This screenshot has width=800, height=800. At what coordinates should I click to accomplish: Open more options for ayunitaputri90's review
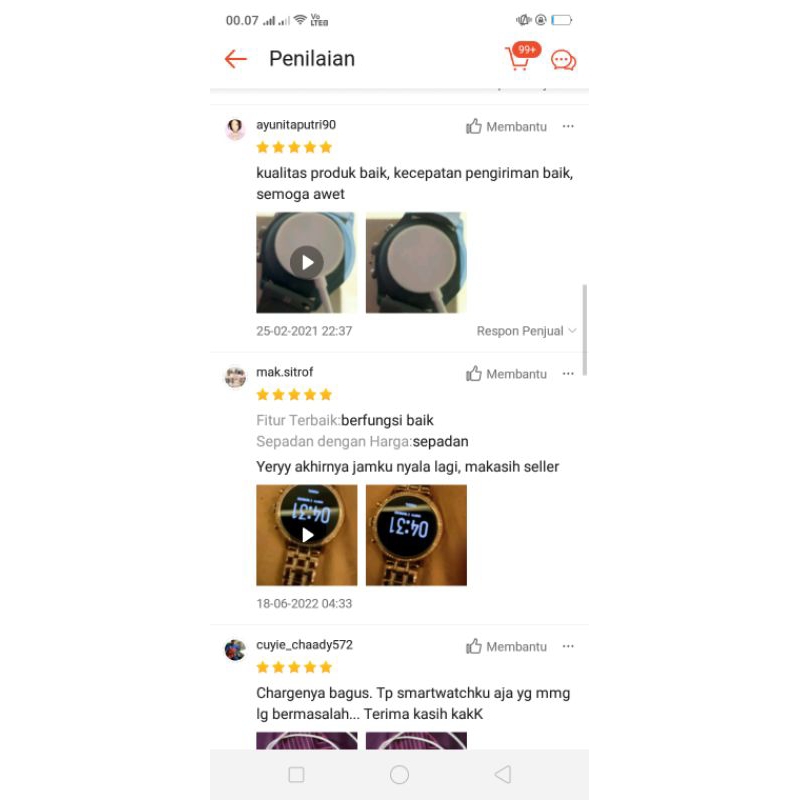[x=568, y=126]
